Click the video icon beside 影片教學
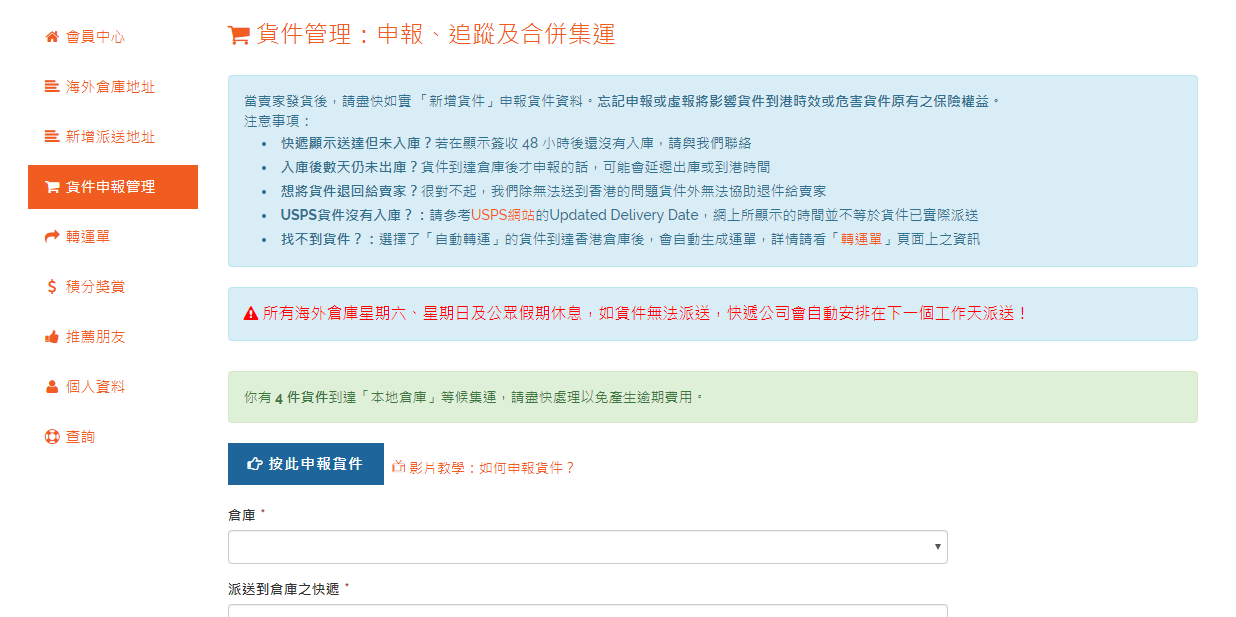 [398, 466]
